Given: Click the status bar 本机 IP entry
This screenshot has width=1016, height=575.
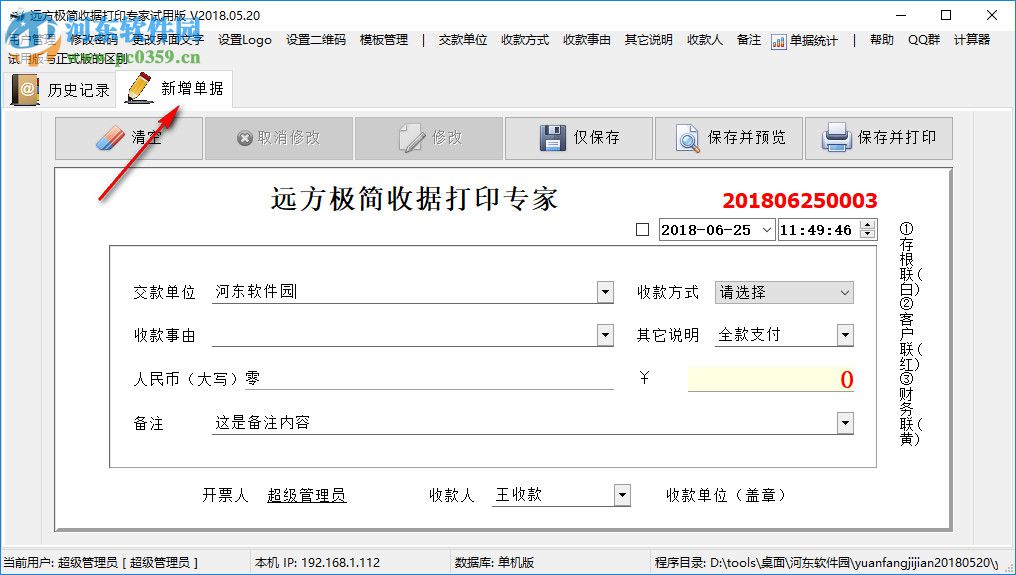Looking at the screenshot, I should tap(318, 562).
